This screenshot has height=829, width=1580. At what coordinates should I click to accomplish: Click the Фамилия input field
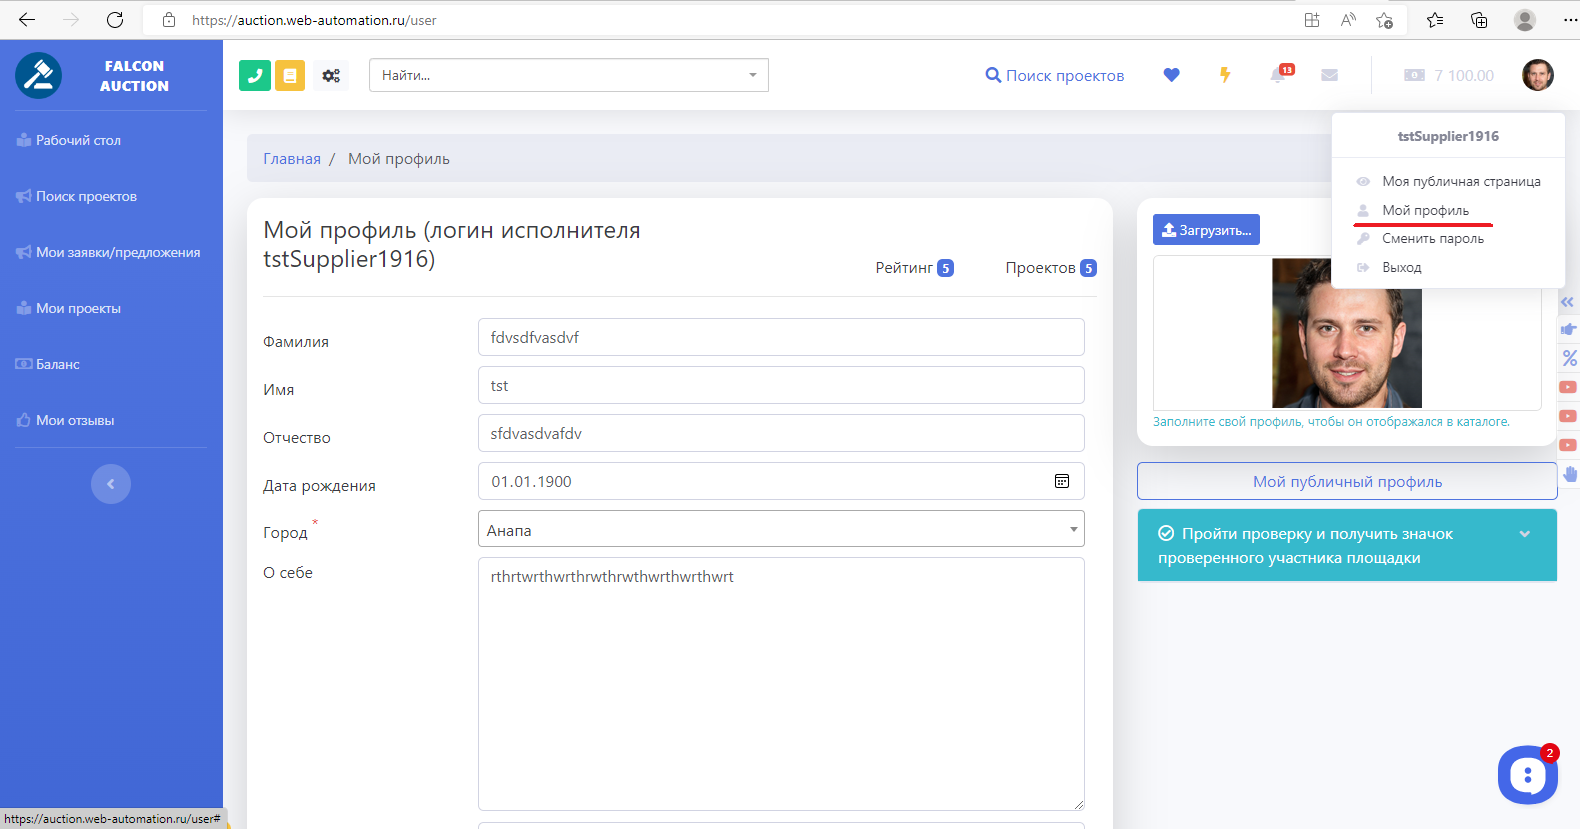coord(780,337)
